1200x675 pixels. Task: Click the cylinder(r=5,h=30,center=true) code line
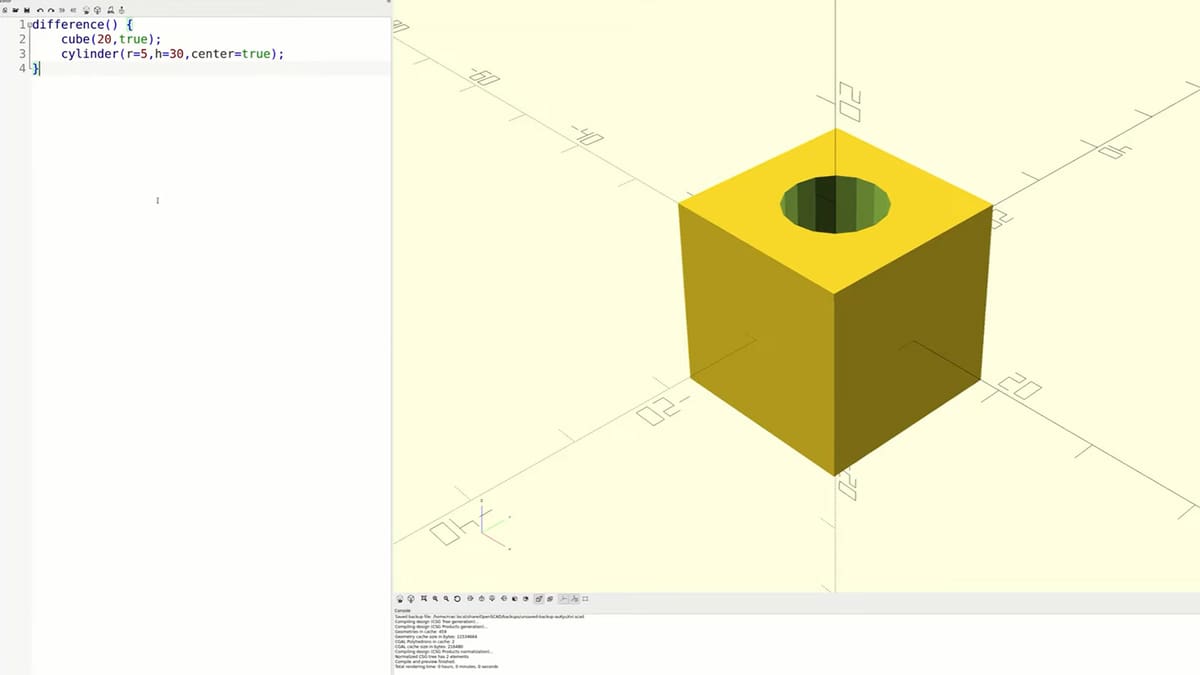[172, 54]
